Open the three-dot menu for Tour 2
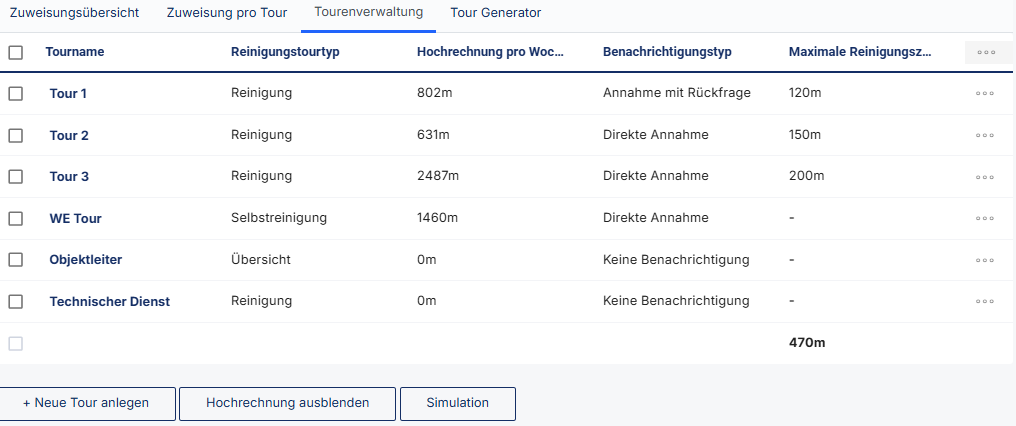 (985, 135)
